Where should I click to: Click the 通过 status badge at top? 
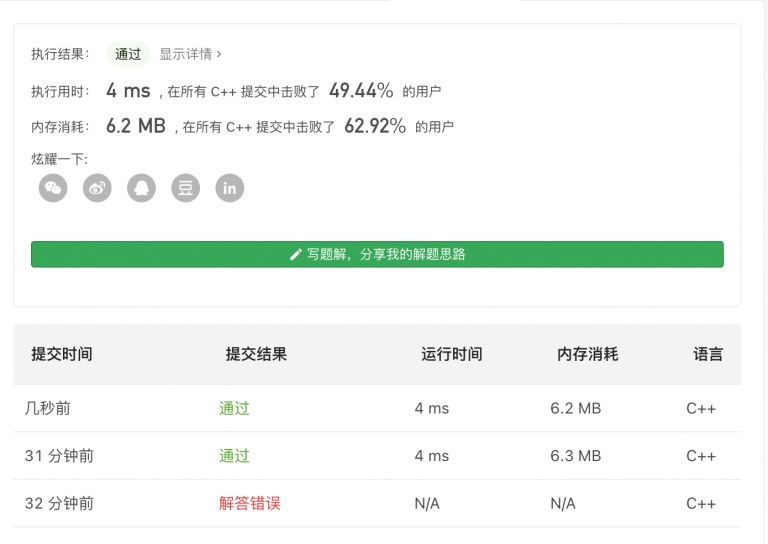coord(128,54)
